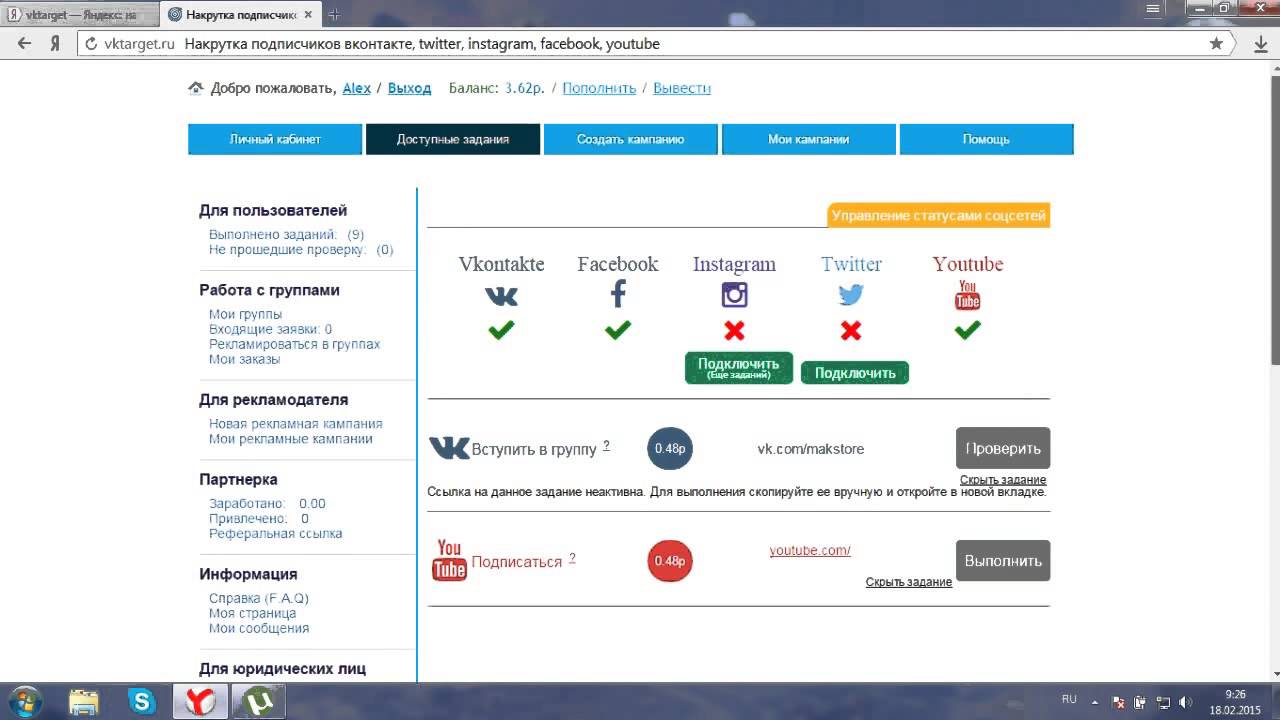The image size is (1280, 720).
Task: Click the Instagram camera icon
Action: [x=734, y=295]
